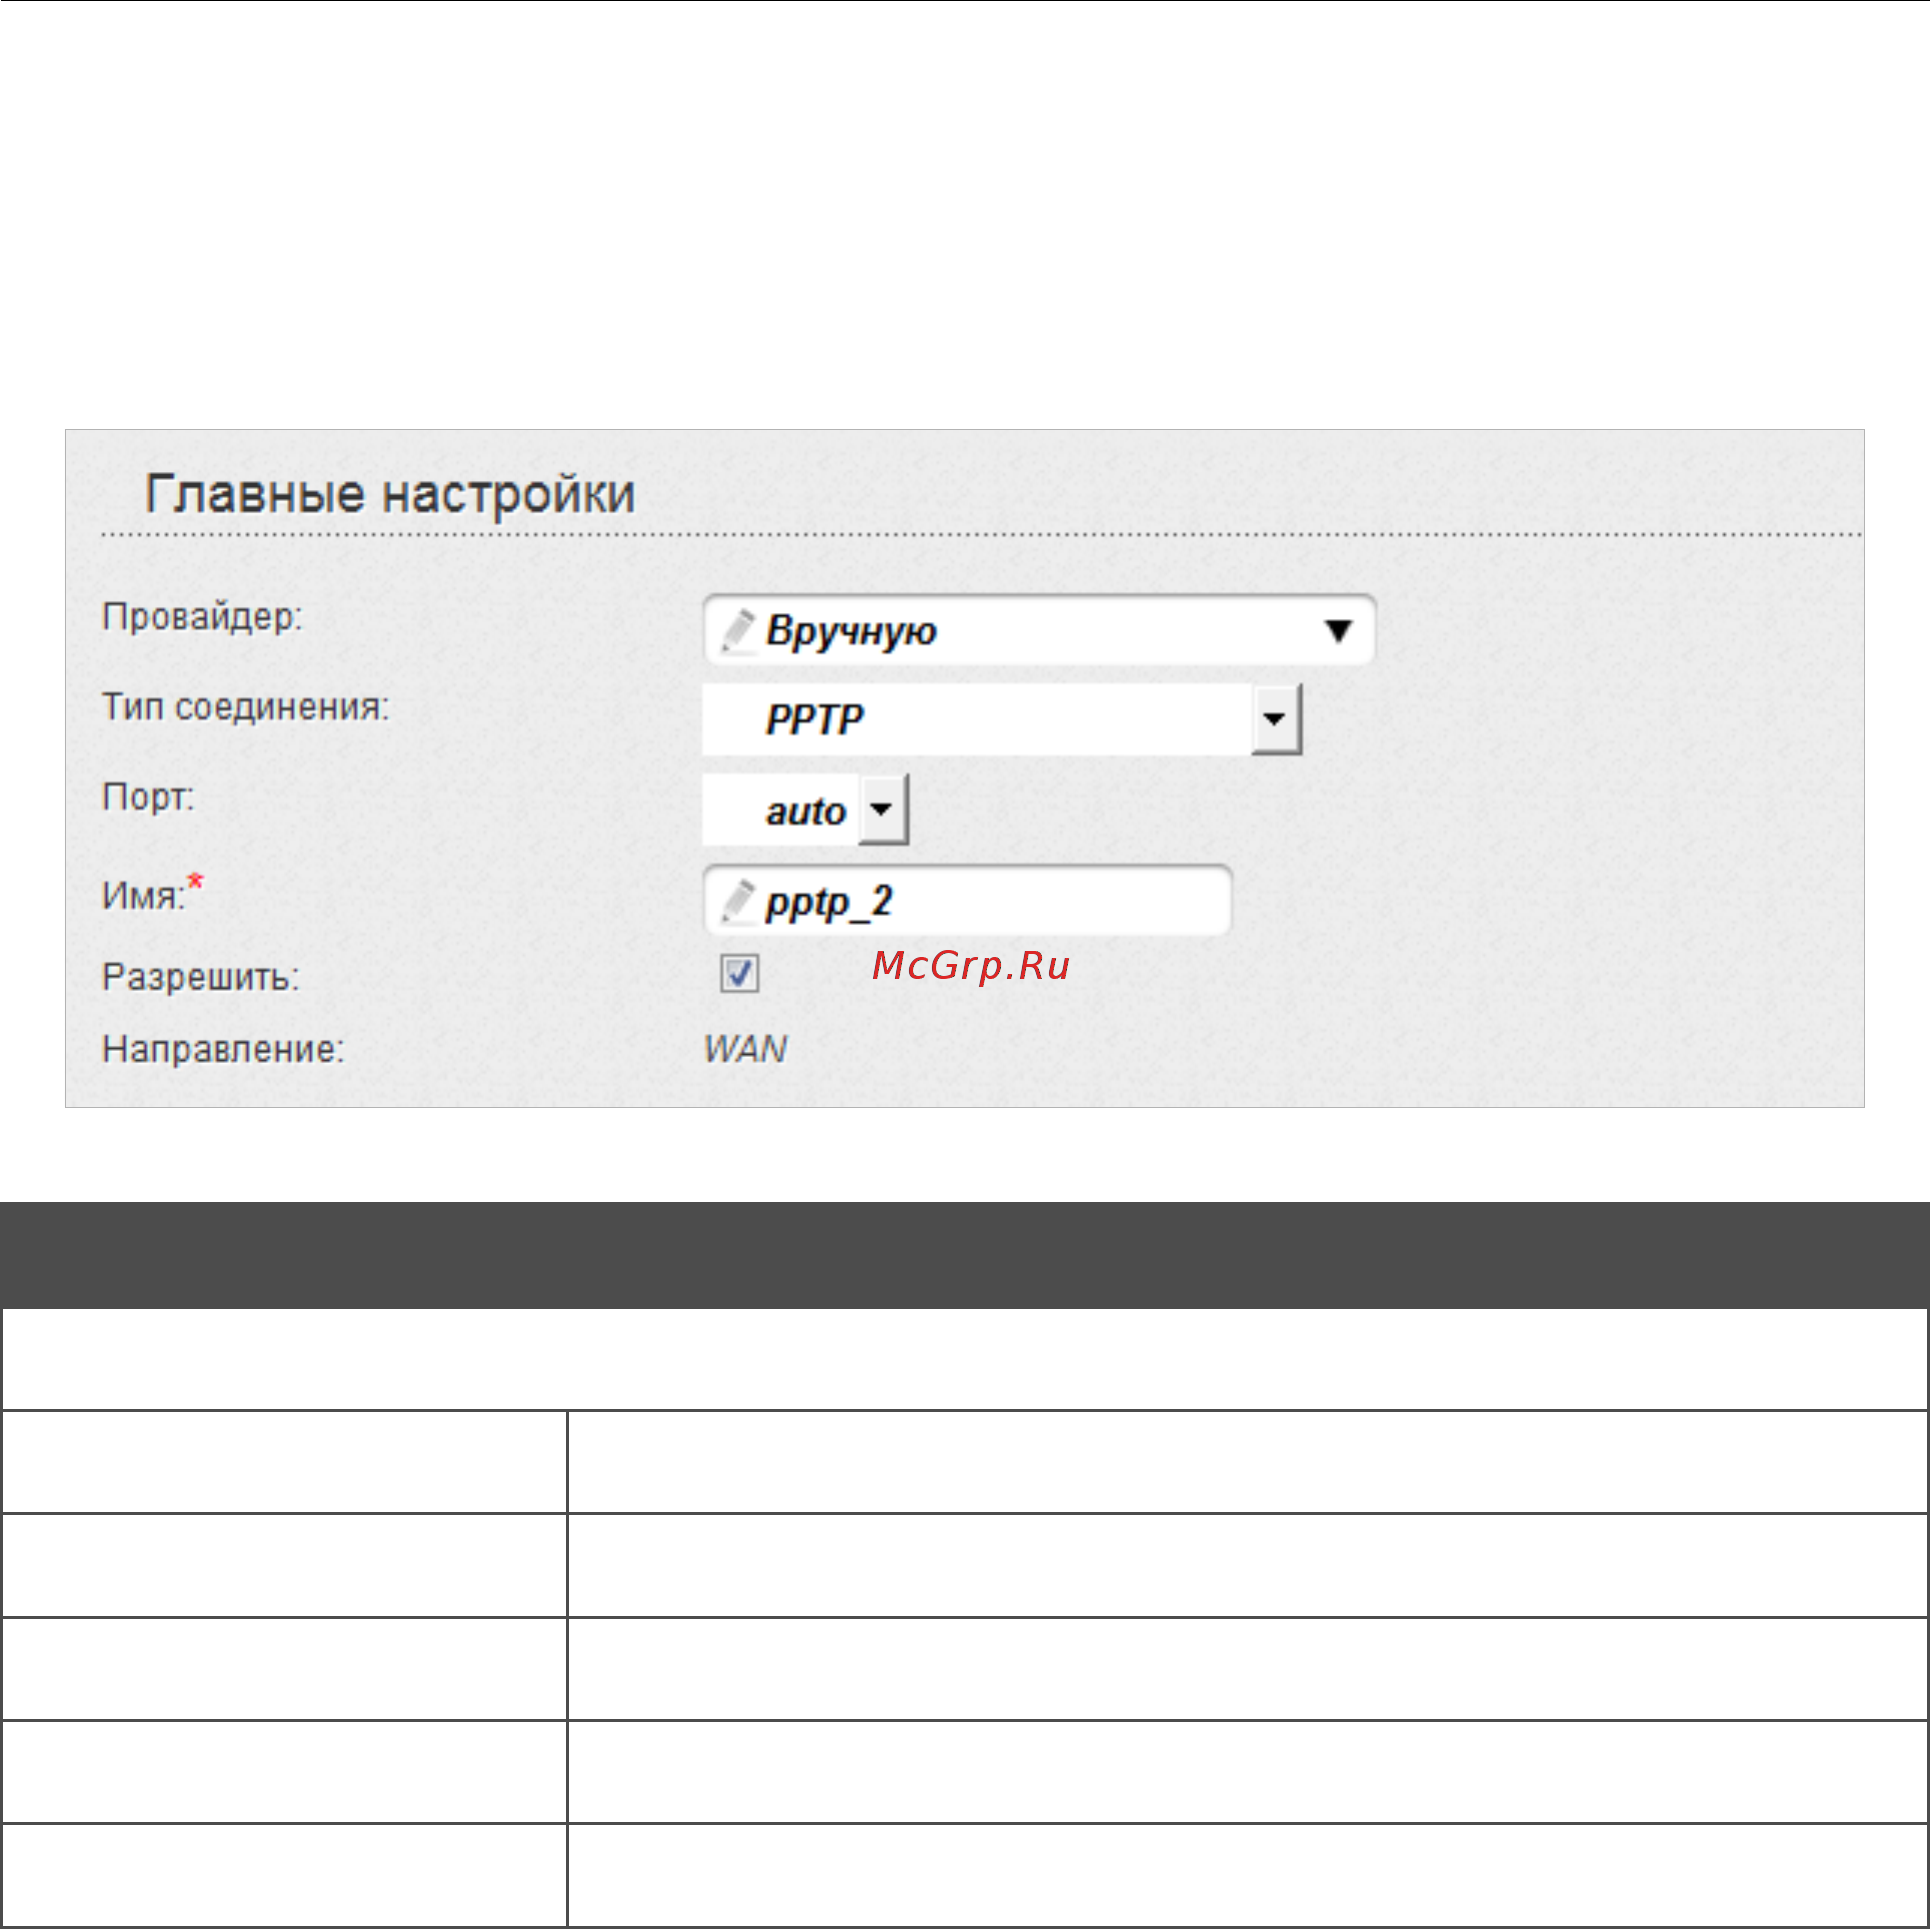Viewport: 1930px width, 1929px height.
Task: Open the Порт dropdown arrow next to auto
Action: click(x=882, y=809)
